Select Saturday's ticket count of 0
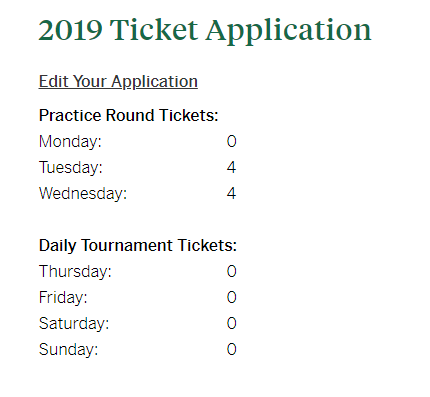Image resolution: width=430 pixels, height=397 pixels. (232, 323)
